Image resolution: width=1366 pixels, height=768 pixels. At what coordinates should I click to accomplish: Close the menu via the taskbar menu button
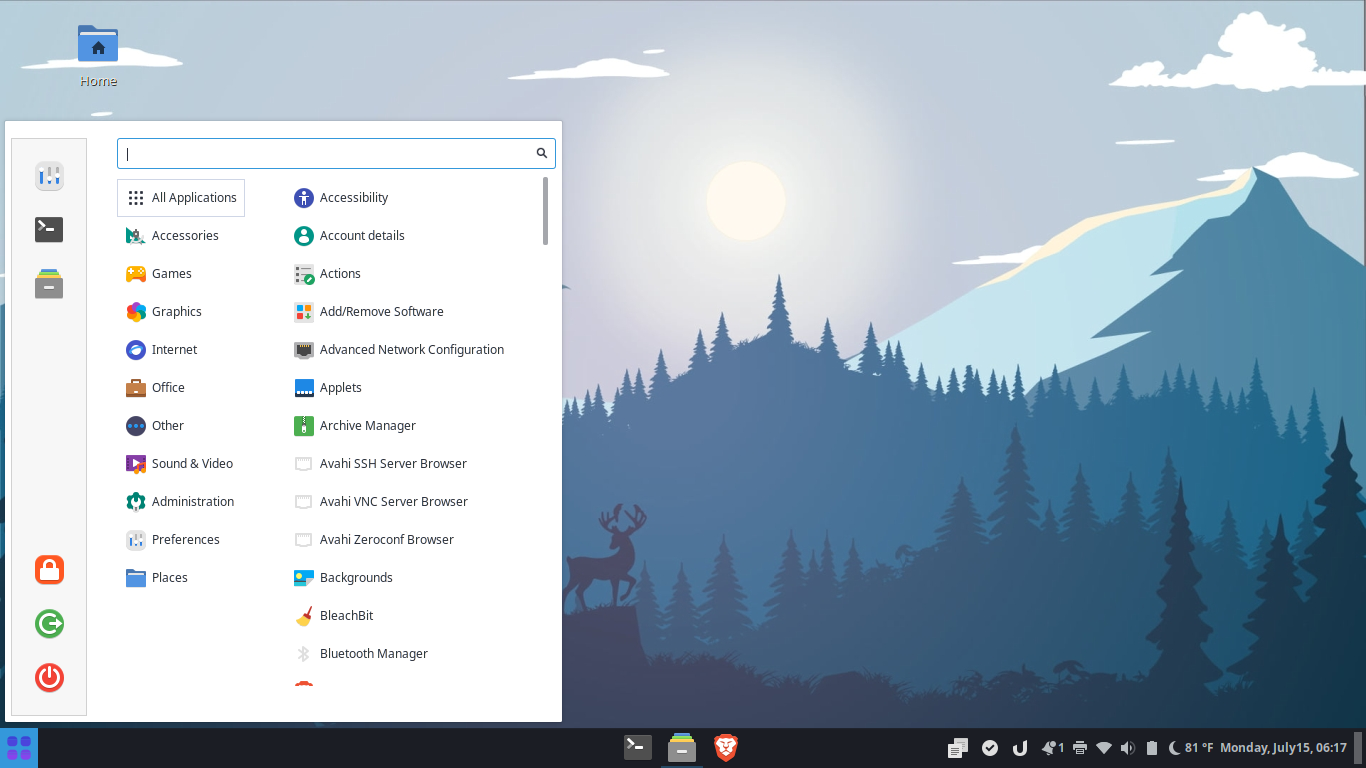click(19, 748)
